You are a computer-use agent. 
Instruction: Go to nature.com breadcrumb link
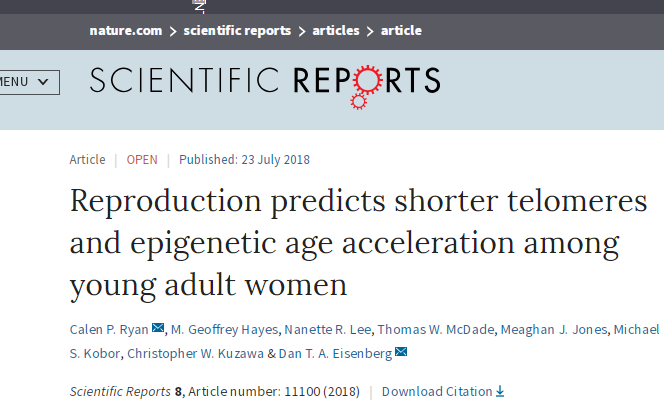(126, 30)
